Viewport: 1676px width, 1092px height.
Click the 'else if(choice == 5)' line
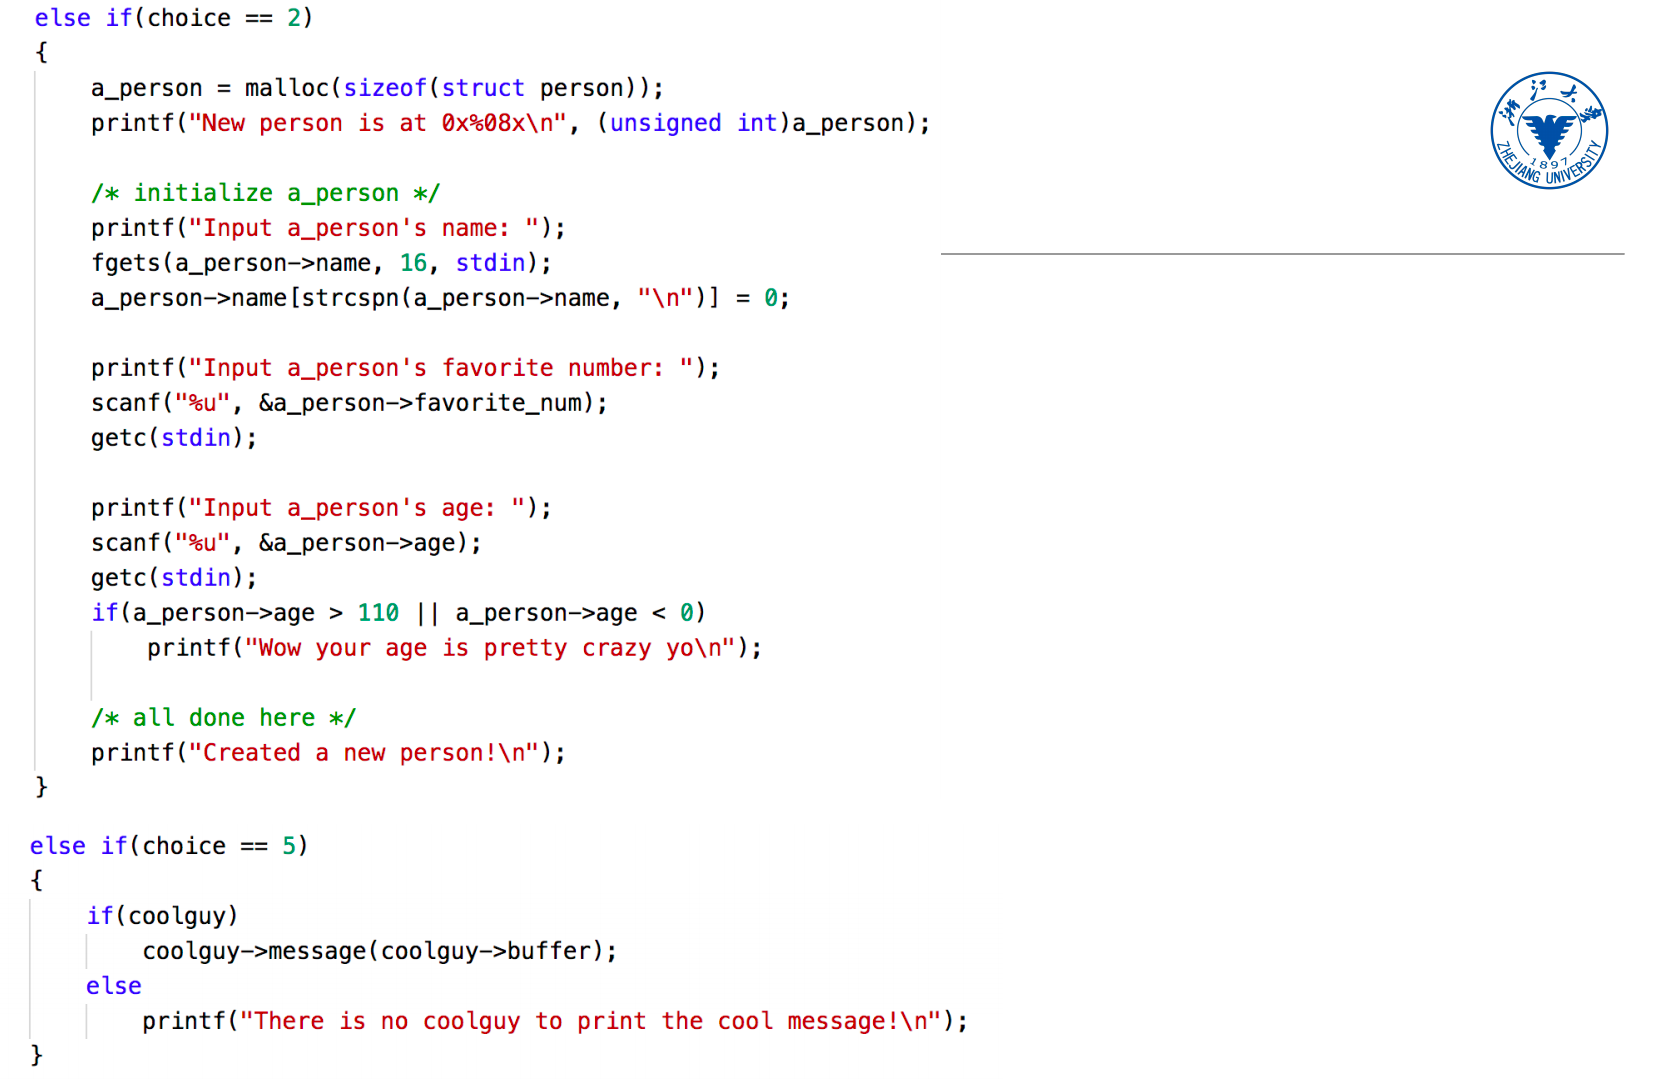click(x=168, y=846)
